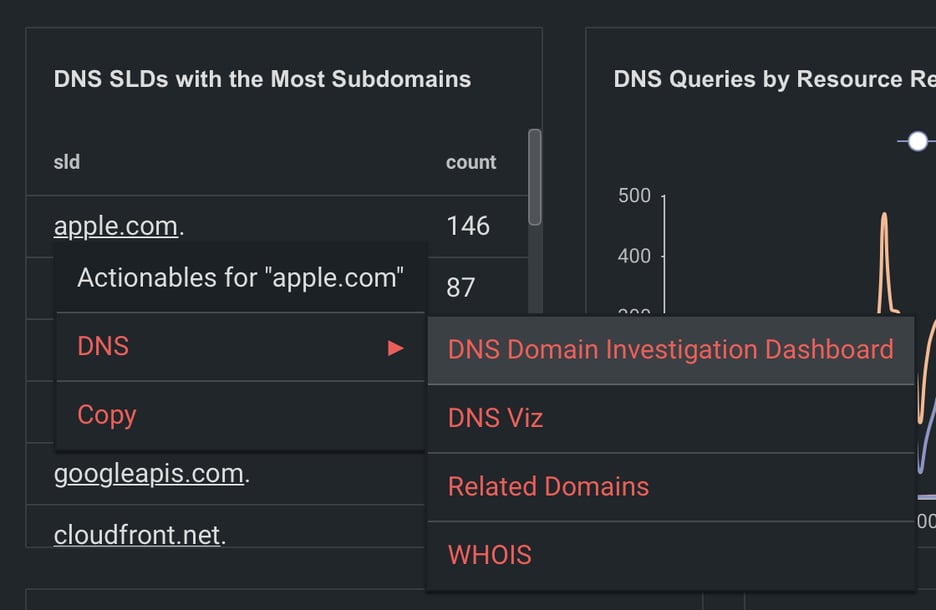This screenshot has height=610, width=936.
Task: Click the count value 87
Action: (460, 288)
